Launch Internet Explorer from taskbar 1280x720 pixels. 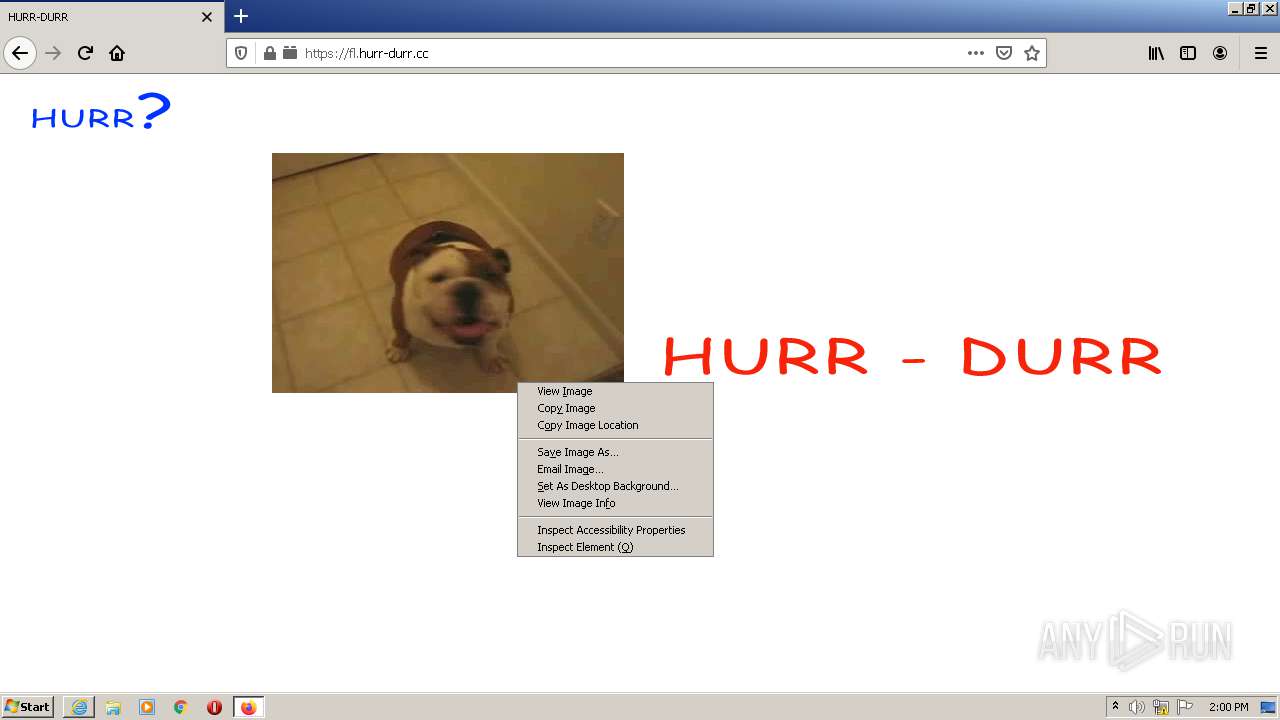point(79,707)
